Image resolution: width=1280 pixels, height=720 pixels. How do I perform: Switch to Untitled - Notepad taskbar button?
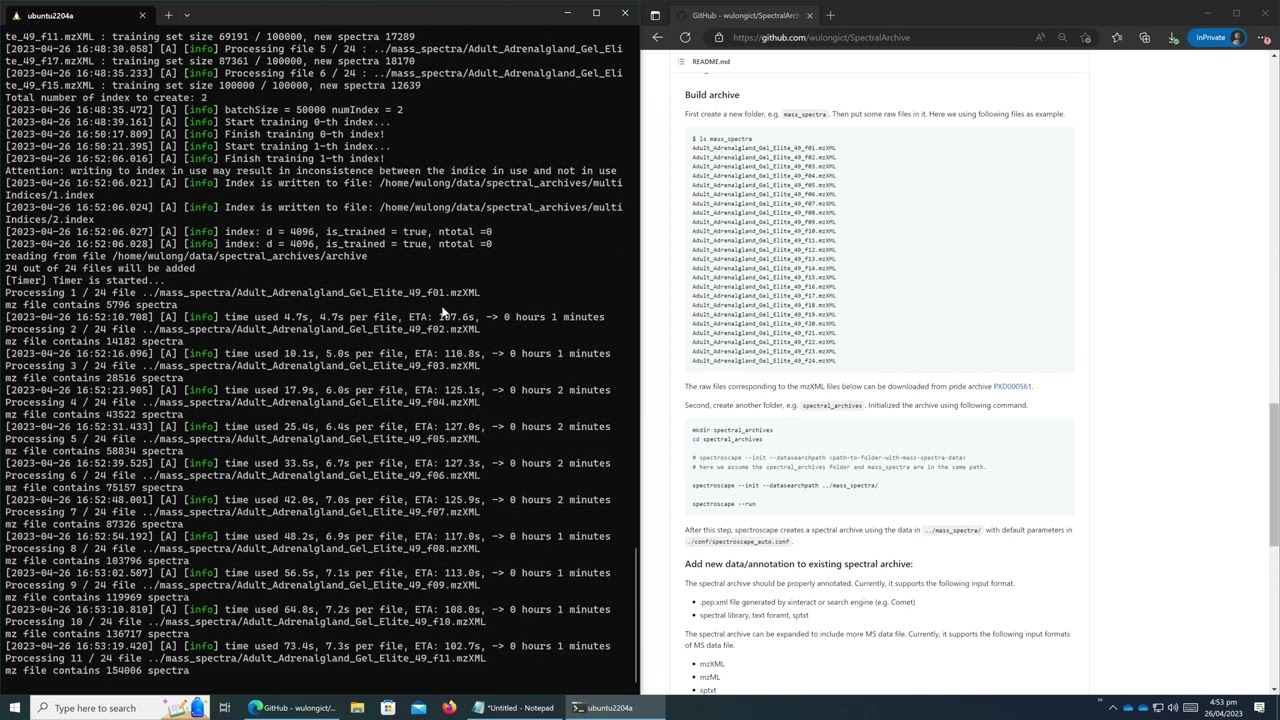coord(513,708)
